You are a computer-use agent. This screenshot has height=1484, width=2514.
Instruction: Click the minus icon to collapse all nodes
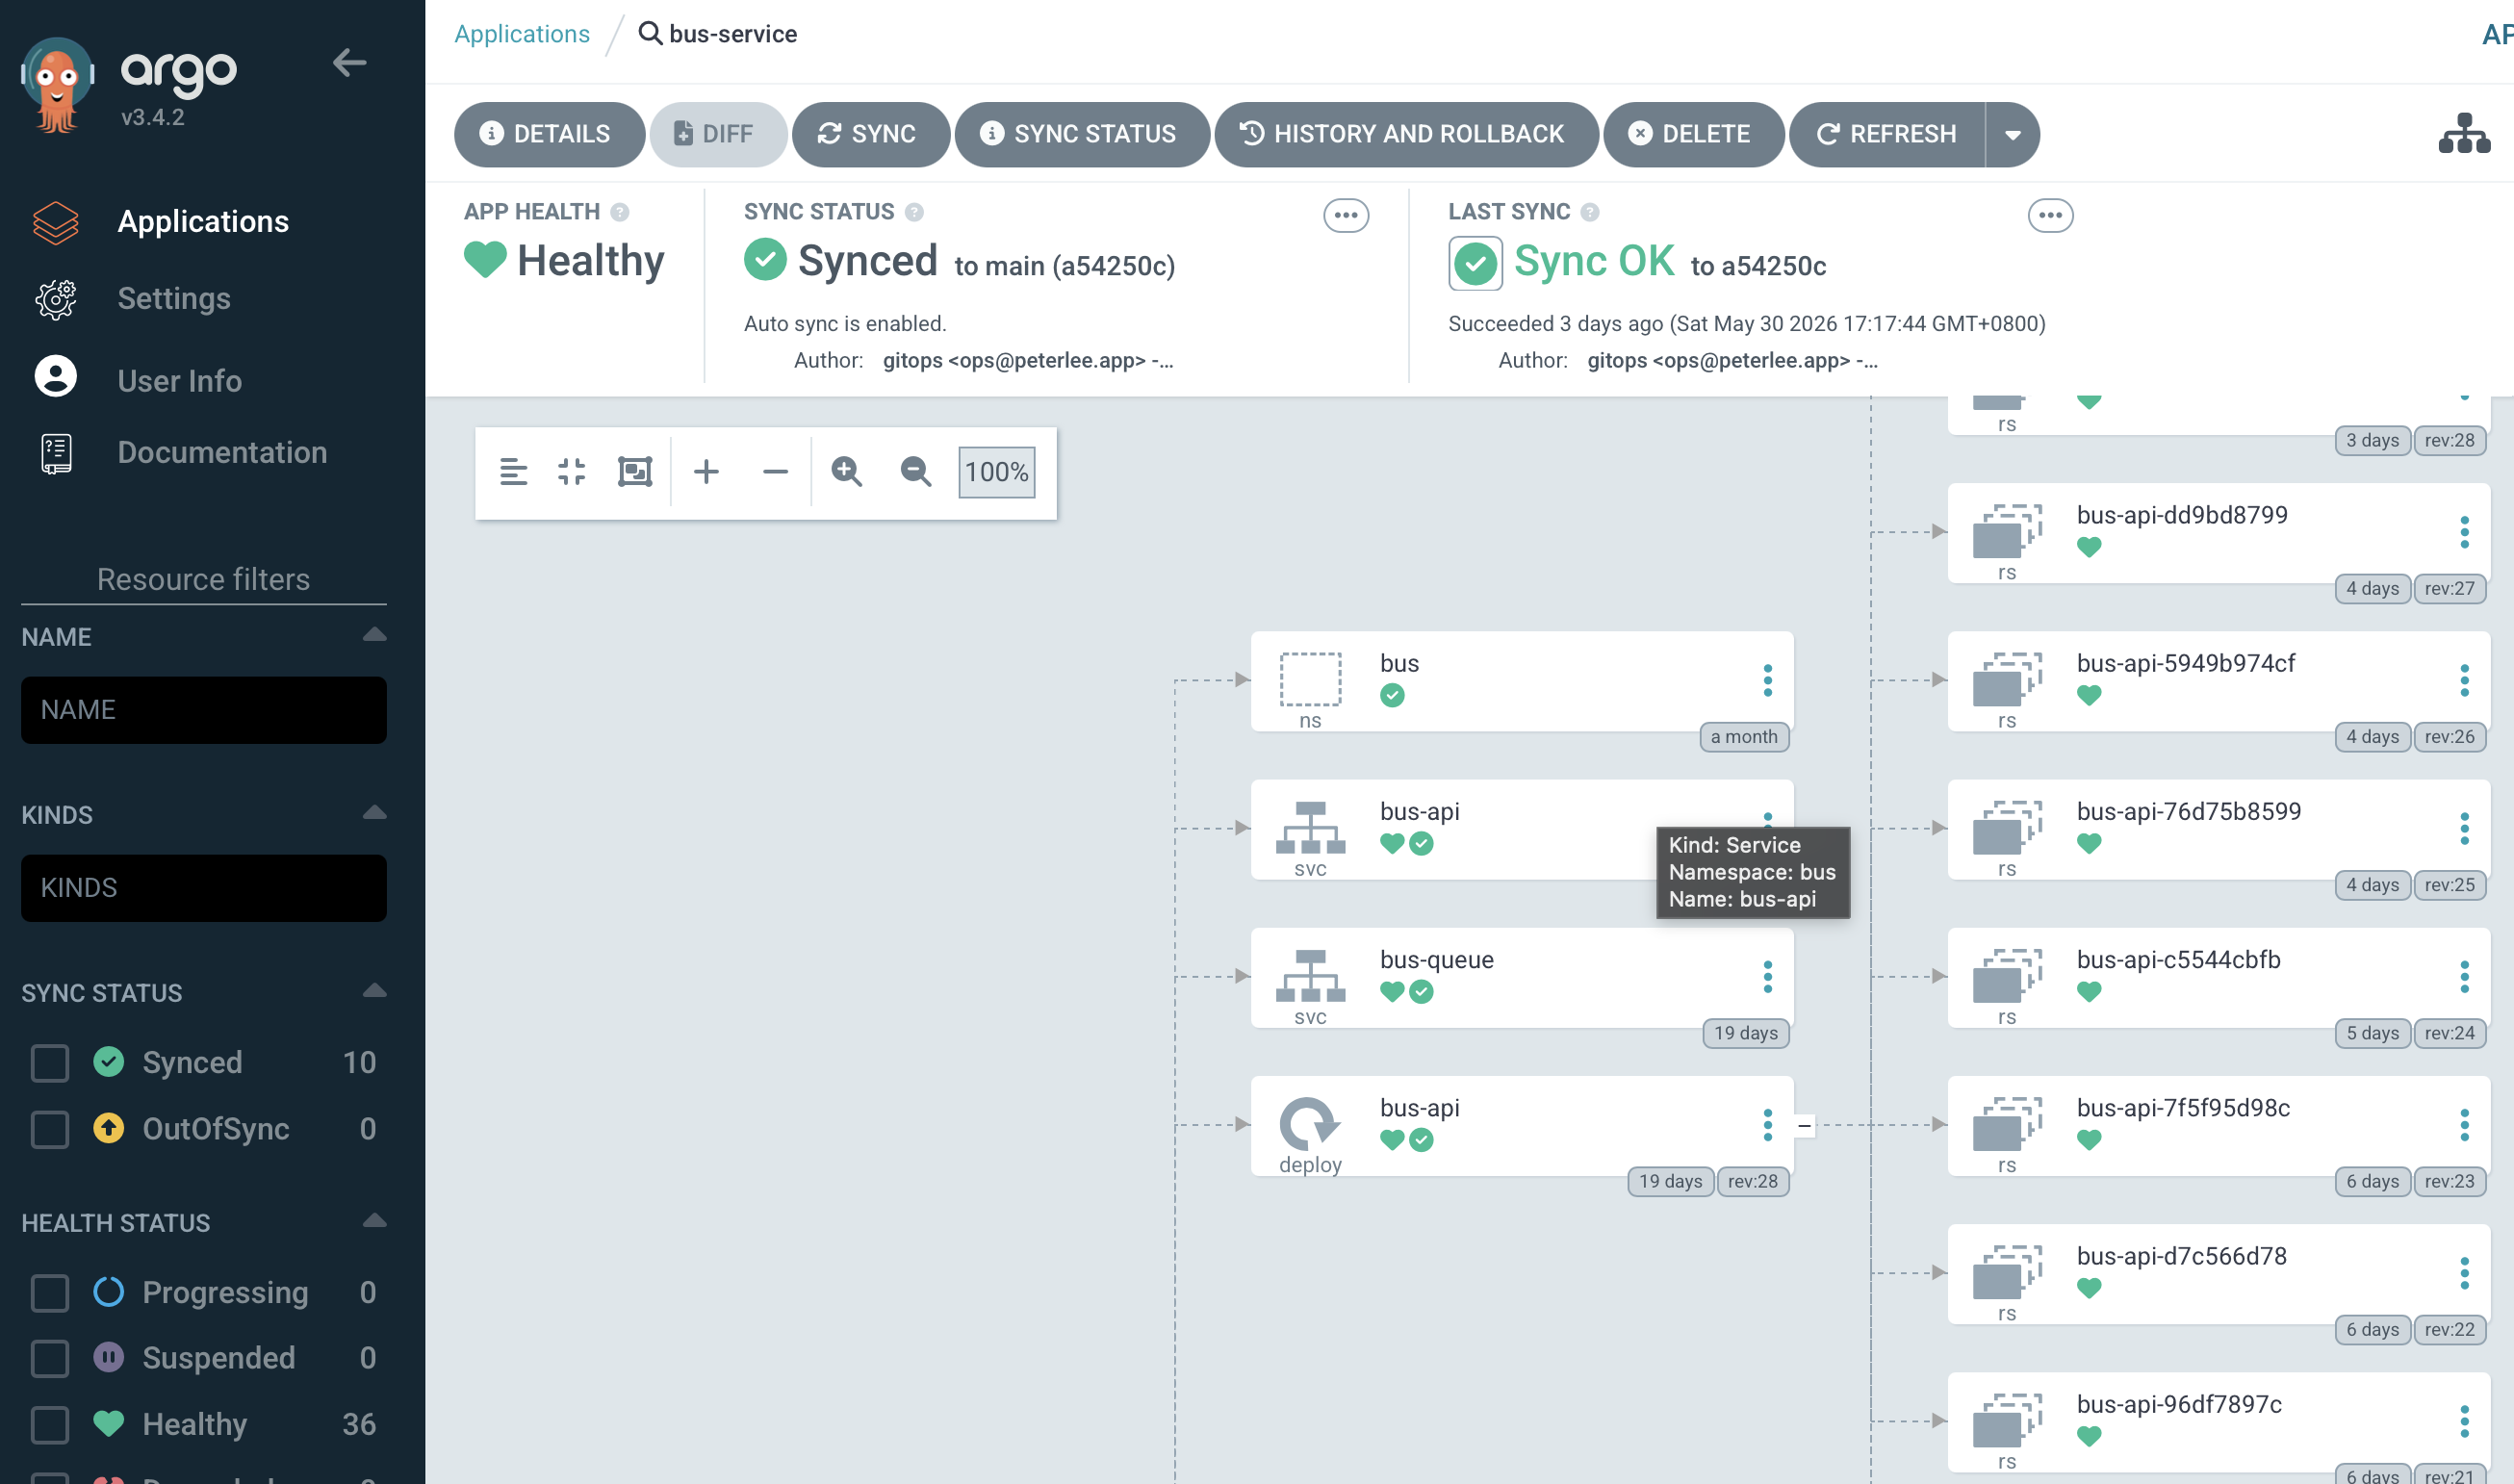[x=775, y=472]
